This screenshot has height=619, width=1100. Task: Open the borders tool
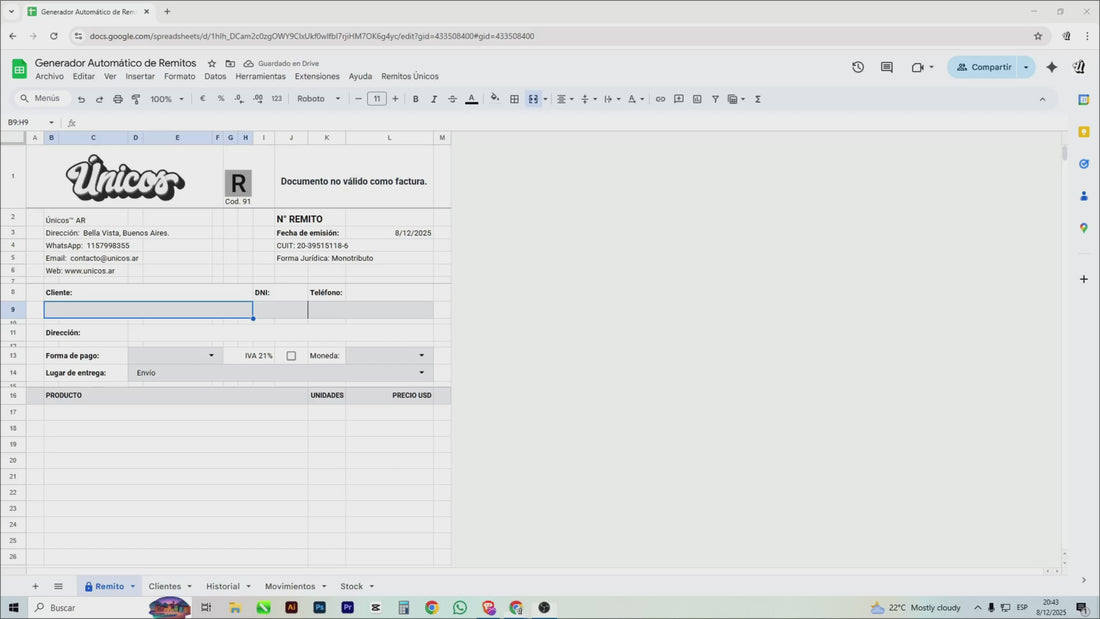[514, 99]
